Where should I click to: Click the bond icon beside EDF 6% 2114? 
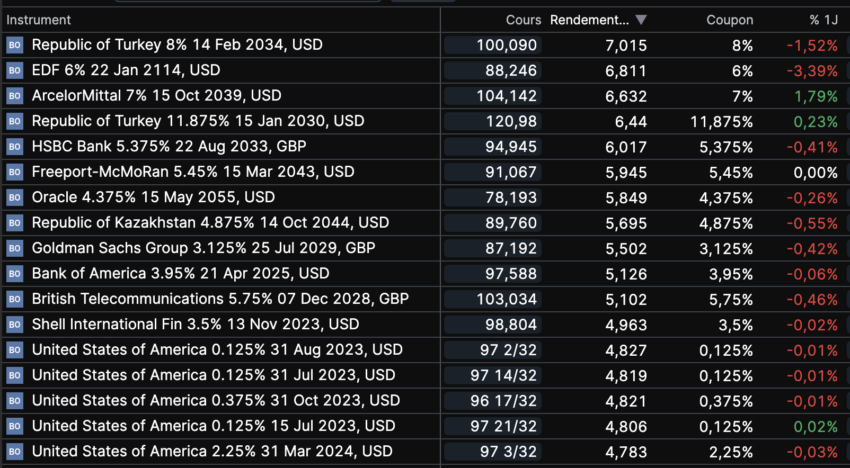pyautogui.click(x=14, y=70)
